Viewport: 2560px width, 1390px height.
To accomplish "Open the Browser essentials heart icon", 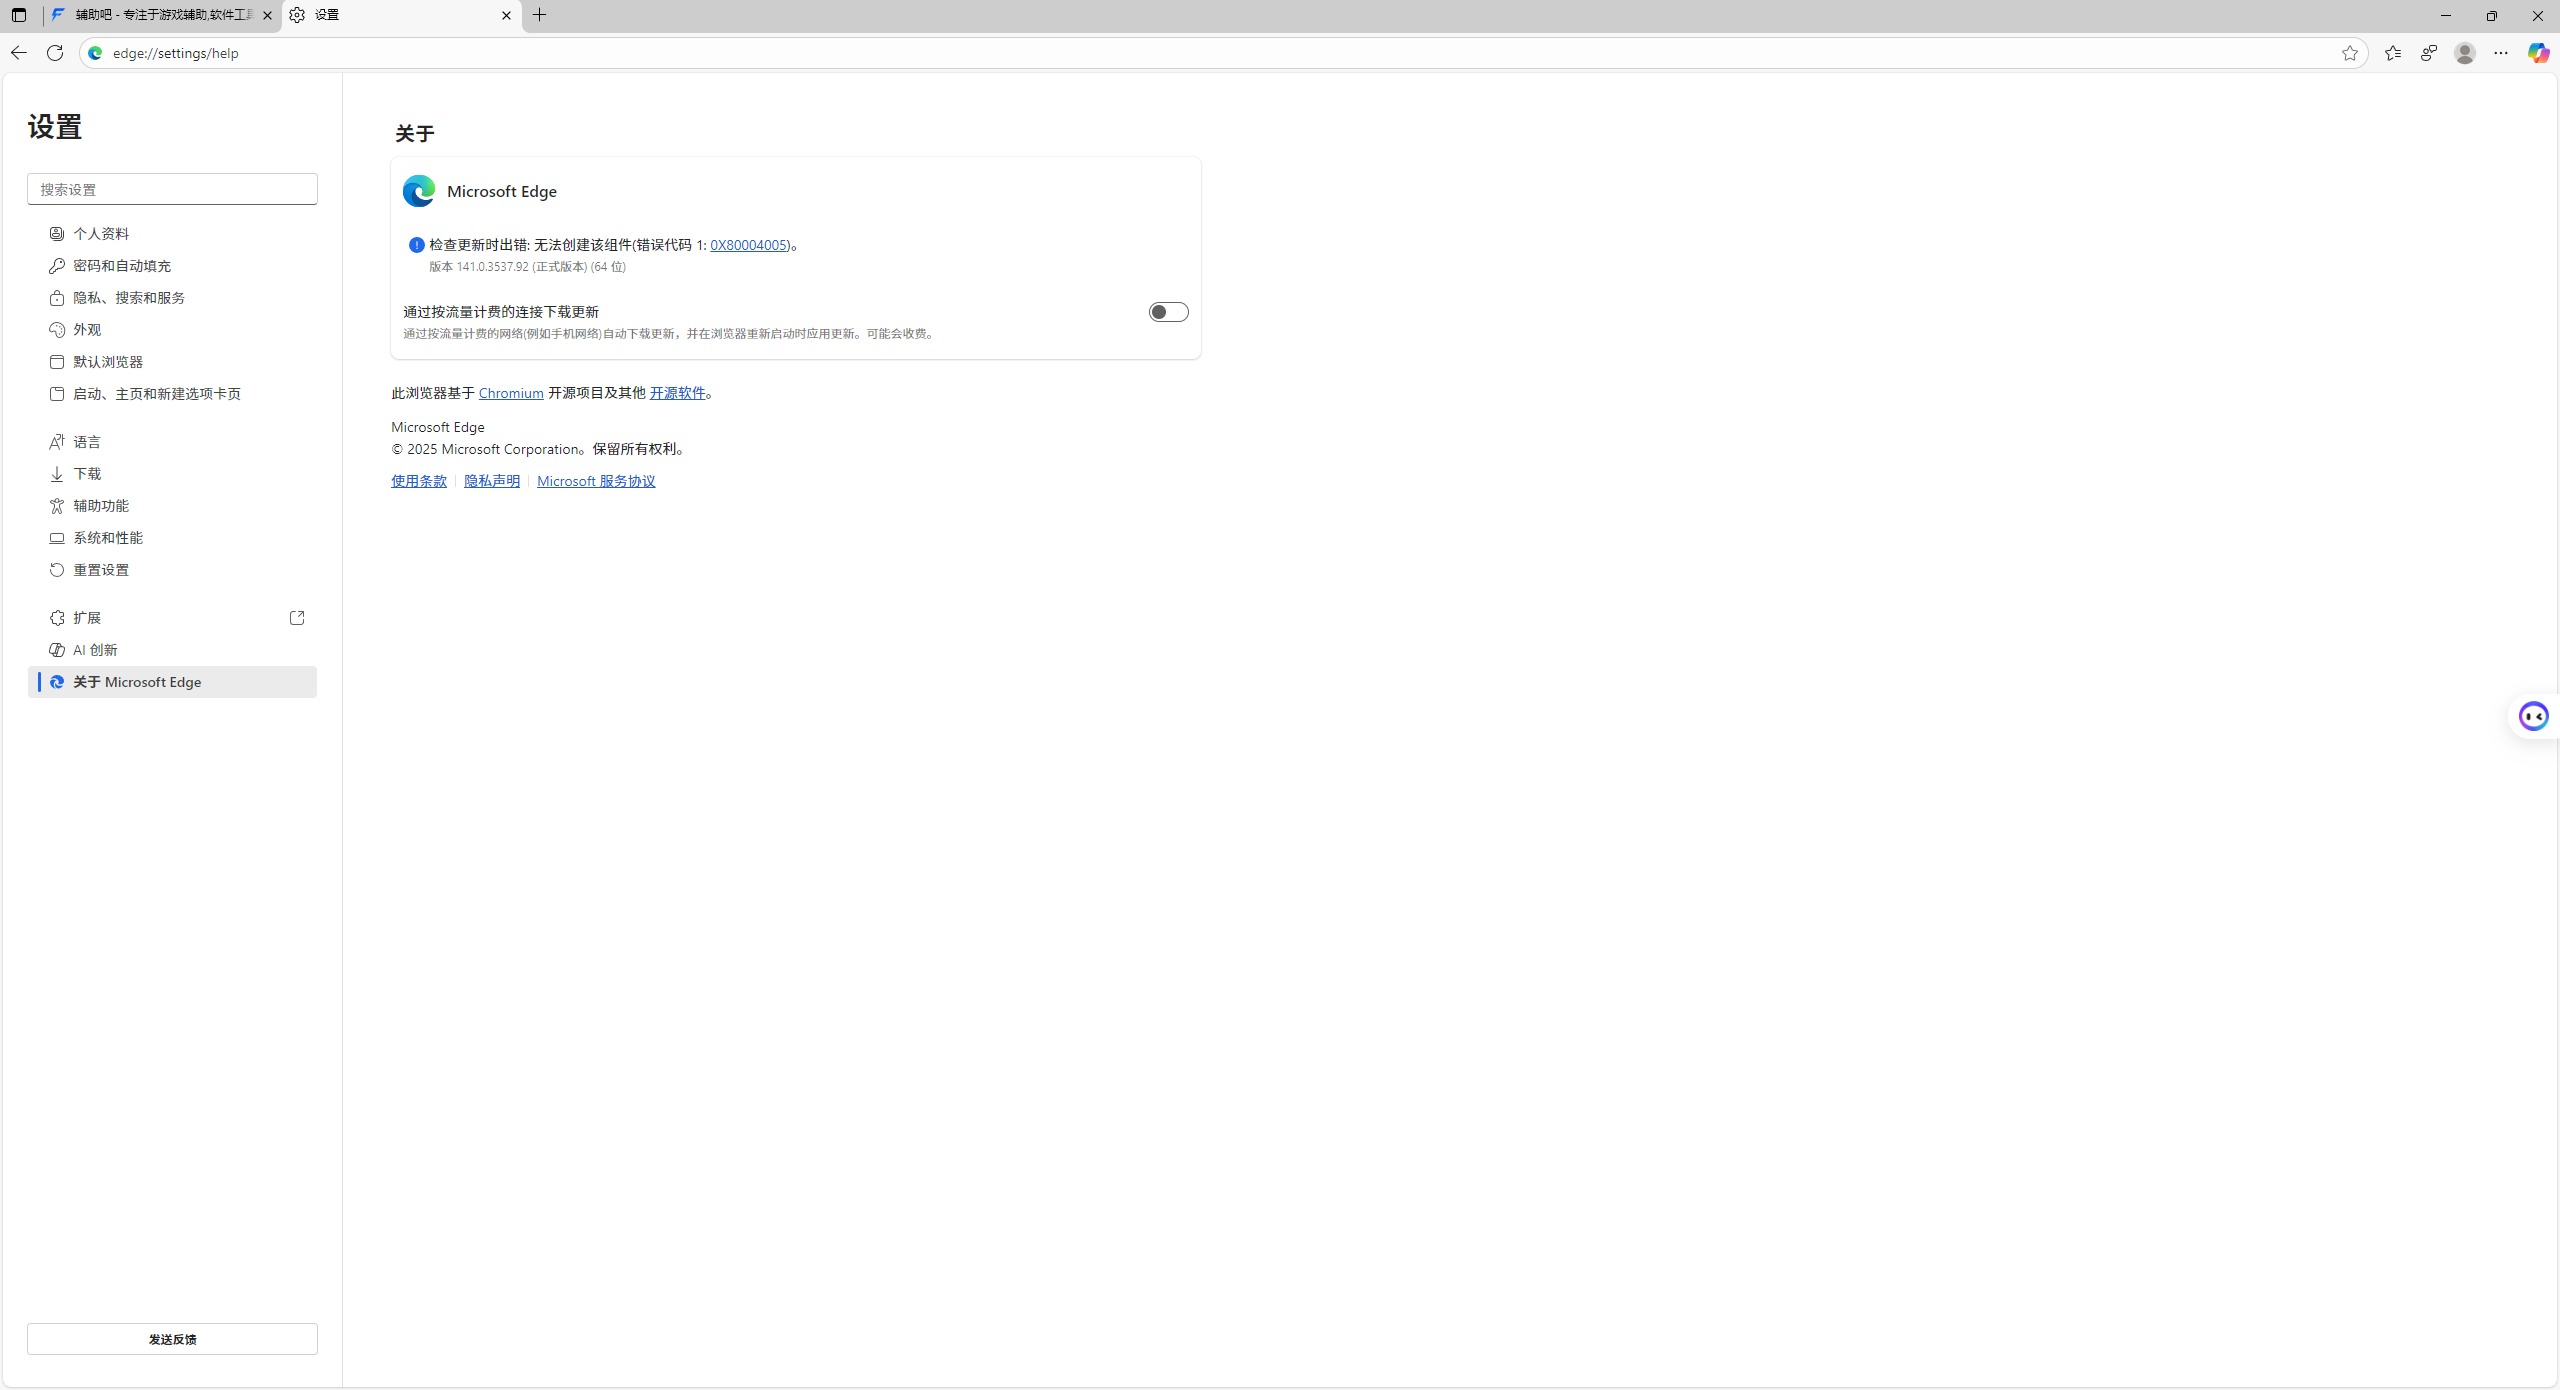I will pos(2428,53).
